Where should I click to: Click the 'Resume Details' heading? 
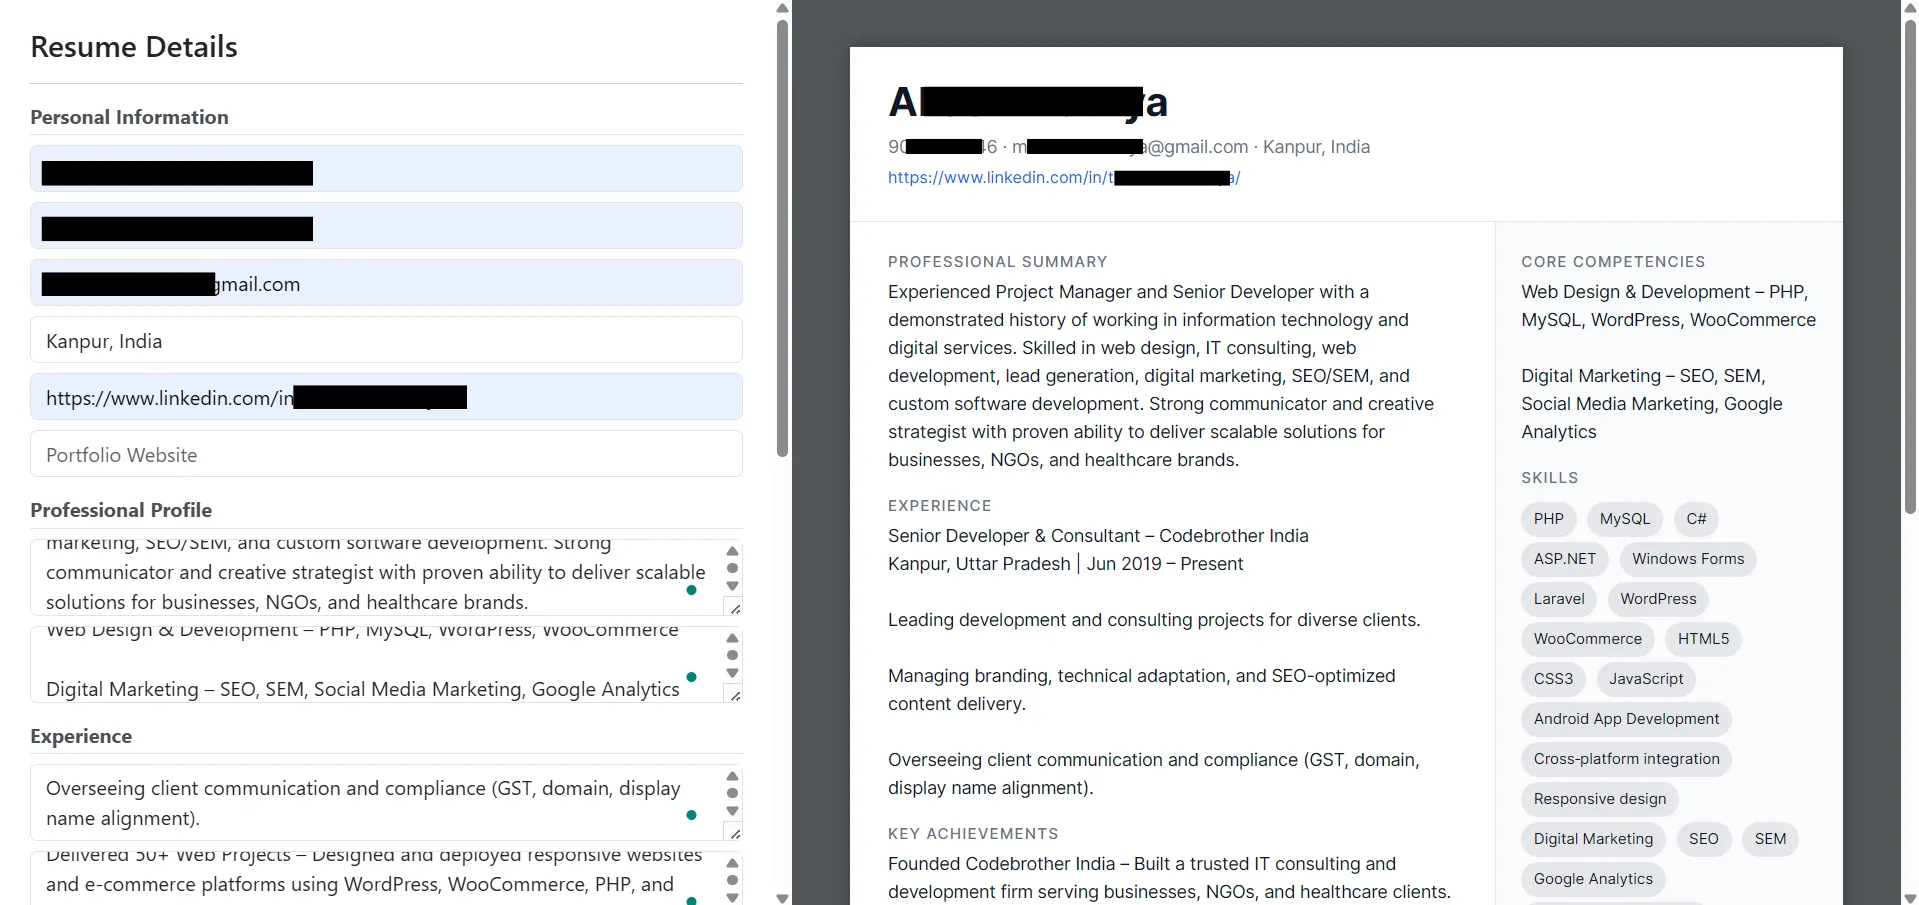(133, 46)
